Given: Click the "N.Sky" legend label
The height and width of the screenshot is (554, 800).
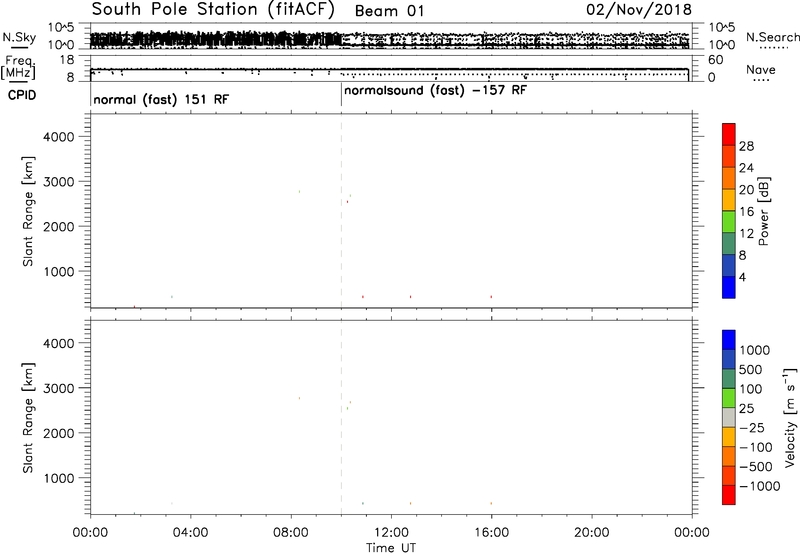Looking at the screenshot, I should (19, 37).
